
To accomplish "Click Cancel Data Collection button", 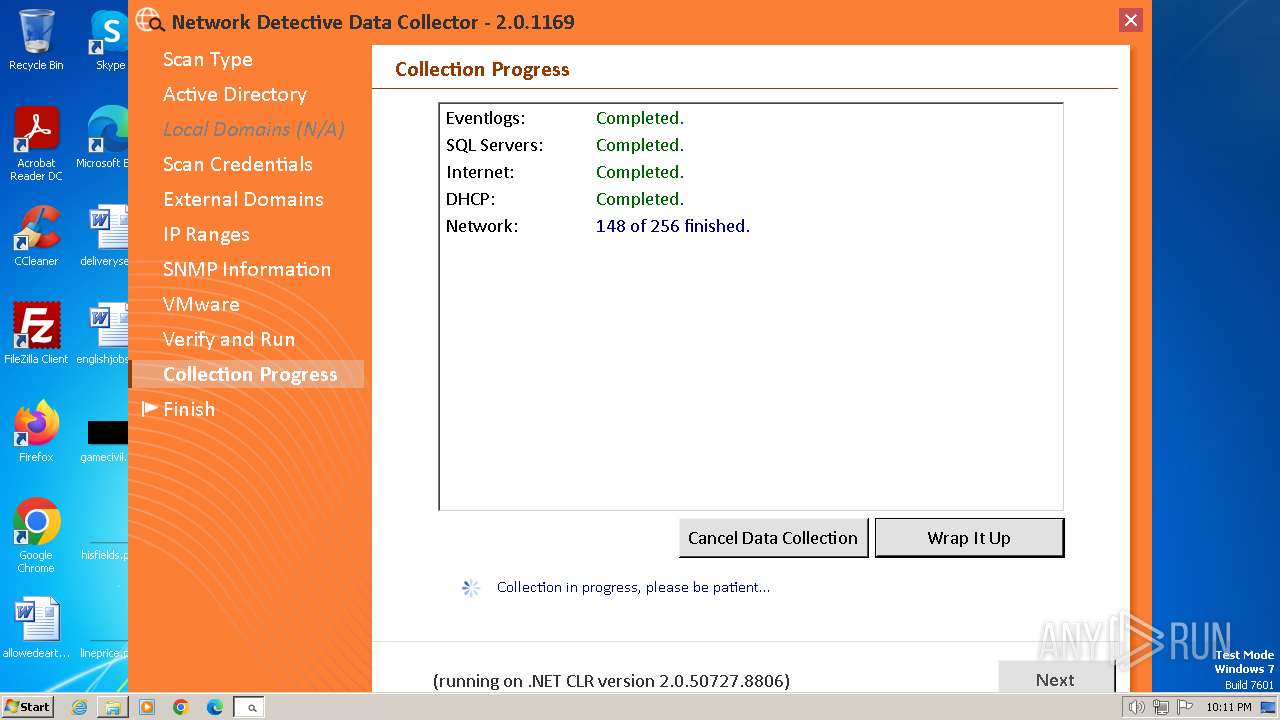I will coord(773,537).
